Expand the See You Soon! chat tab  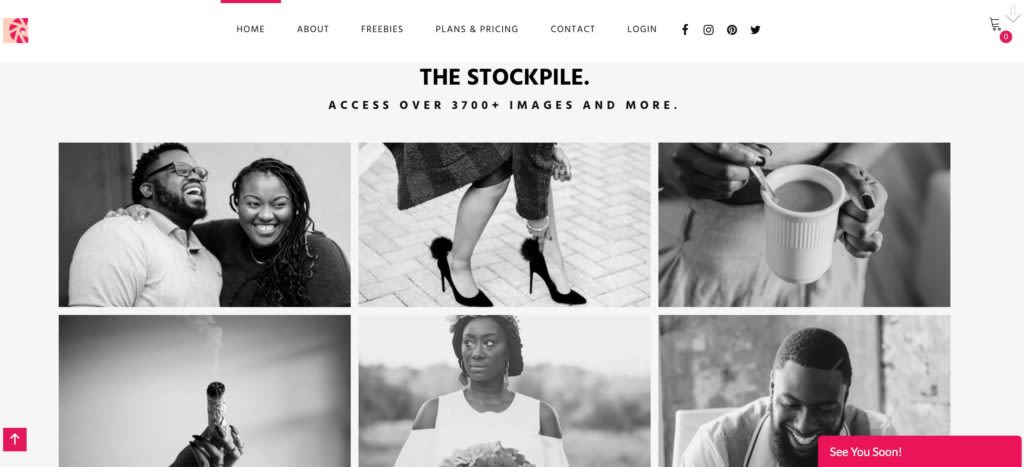click(x=920, y=451)
